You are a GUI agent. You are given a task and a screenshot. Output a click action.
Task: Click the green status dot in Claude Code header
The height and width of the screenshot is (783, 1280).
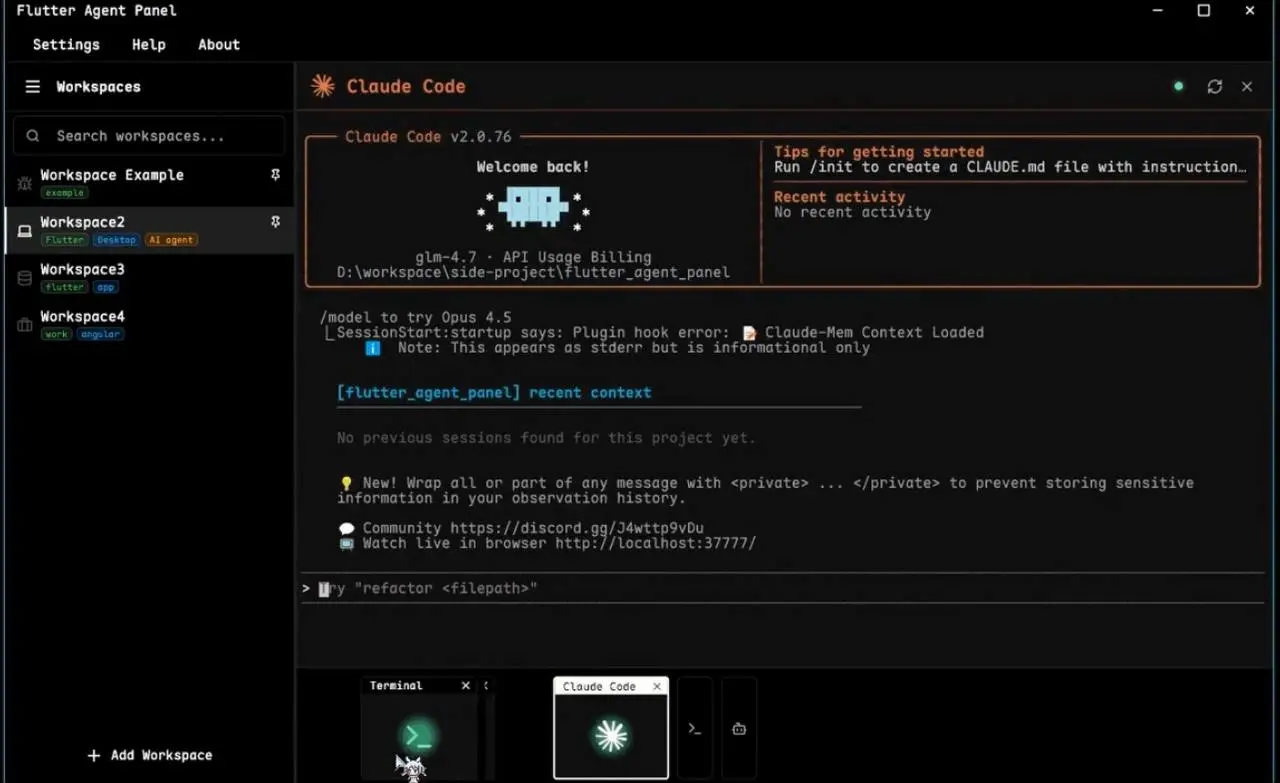[x=1179, y=87]
